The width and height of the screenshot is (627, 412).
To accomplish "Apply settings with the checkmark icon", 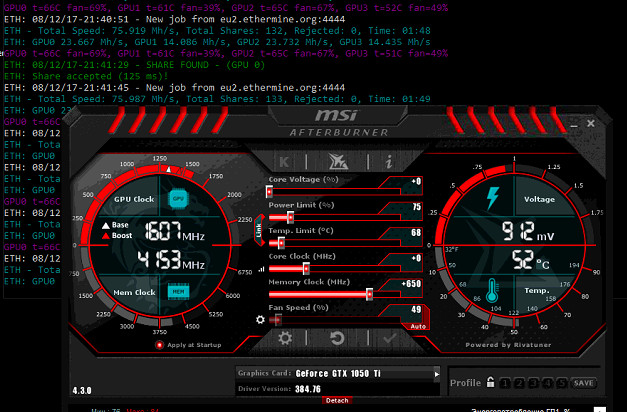I will click(389, 338).
